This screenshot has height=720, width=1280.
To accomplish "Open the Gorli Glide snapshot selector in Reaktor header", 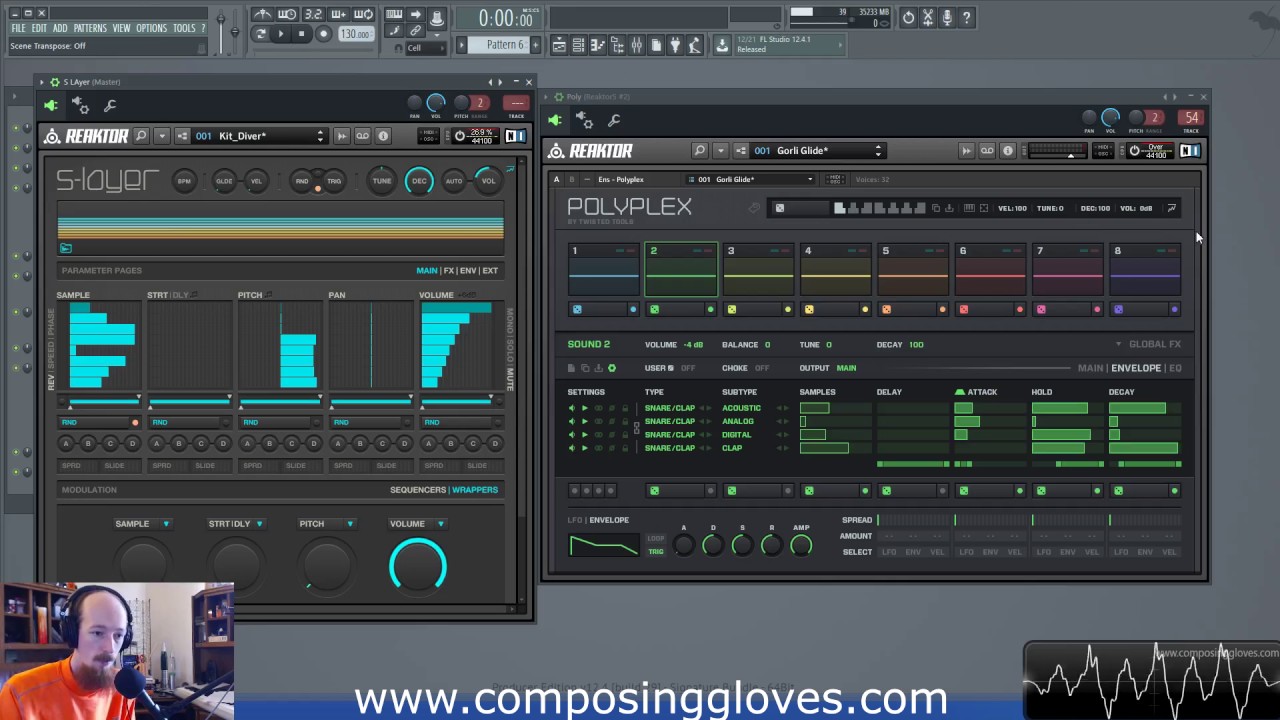I will pyautogui.click(x=818, y=151).
